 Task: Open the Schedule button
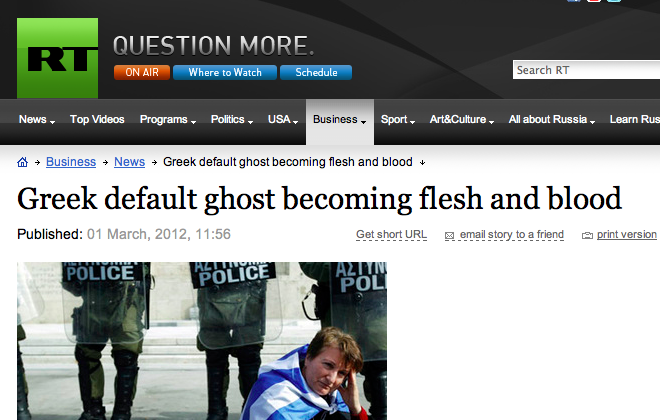click(x=316, y=72)
